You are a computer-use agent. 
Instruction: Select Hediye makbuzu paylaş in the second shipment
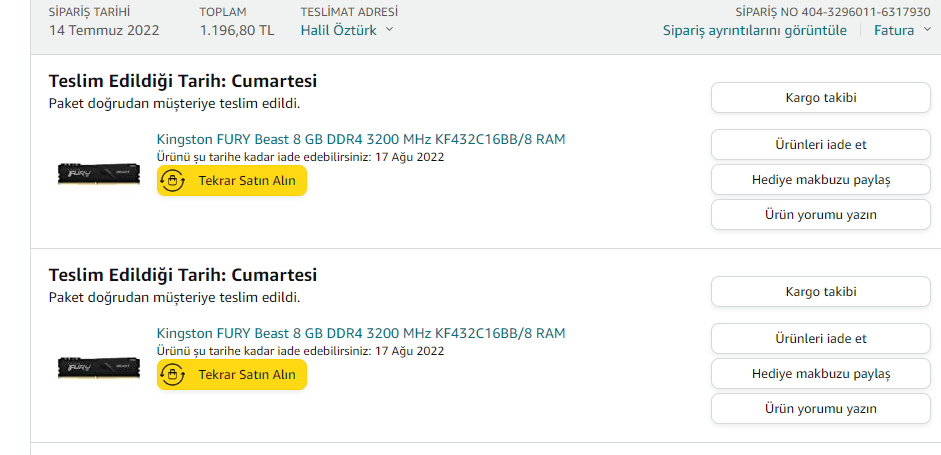coord(821,374)
